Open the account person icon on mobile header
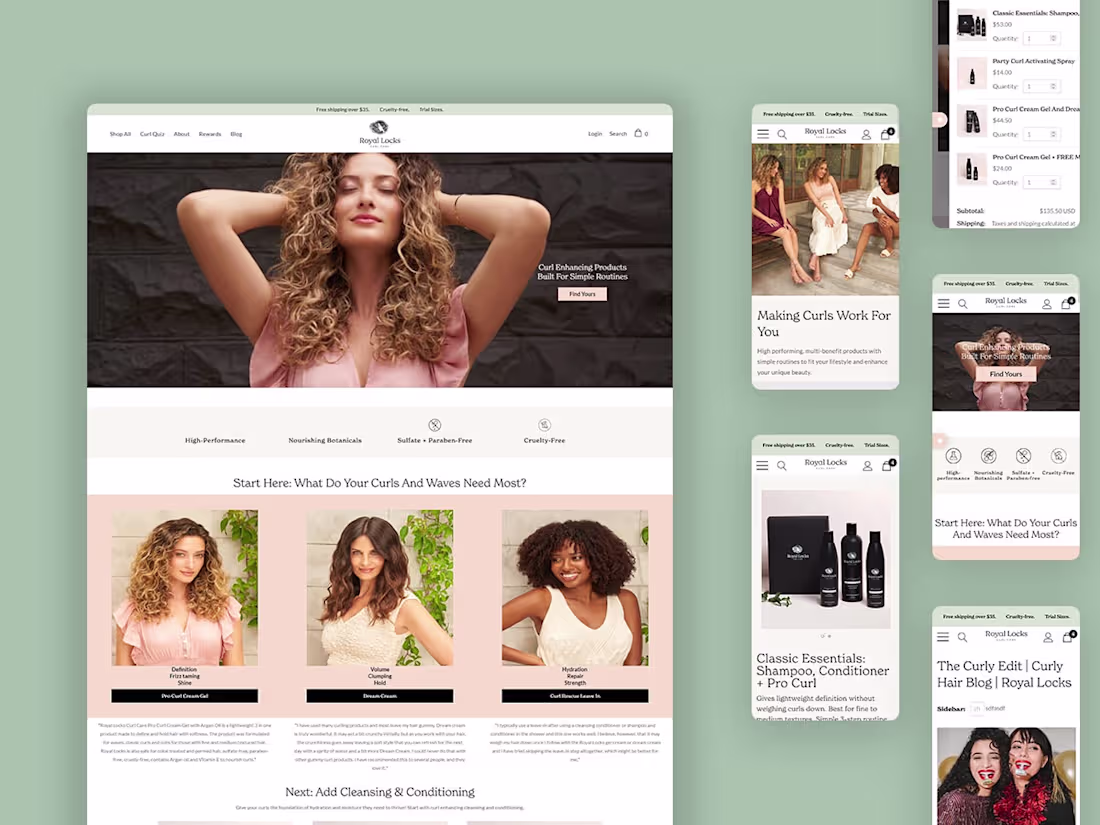 coord(868,133)
